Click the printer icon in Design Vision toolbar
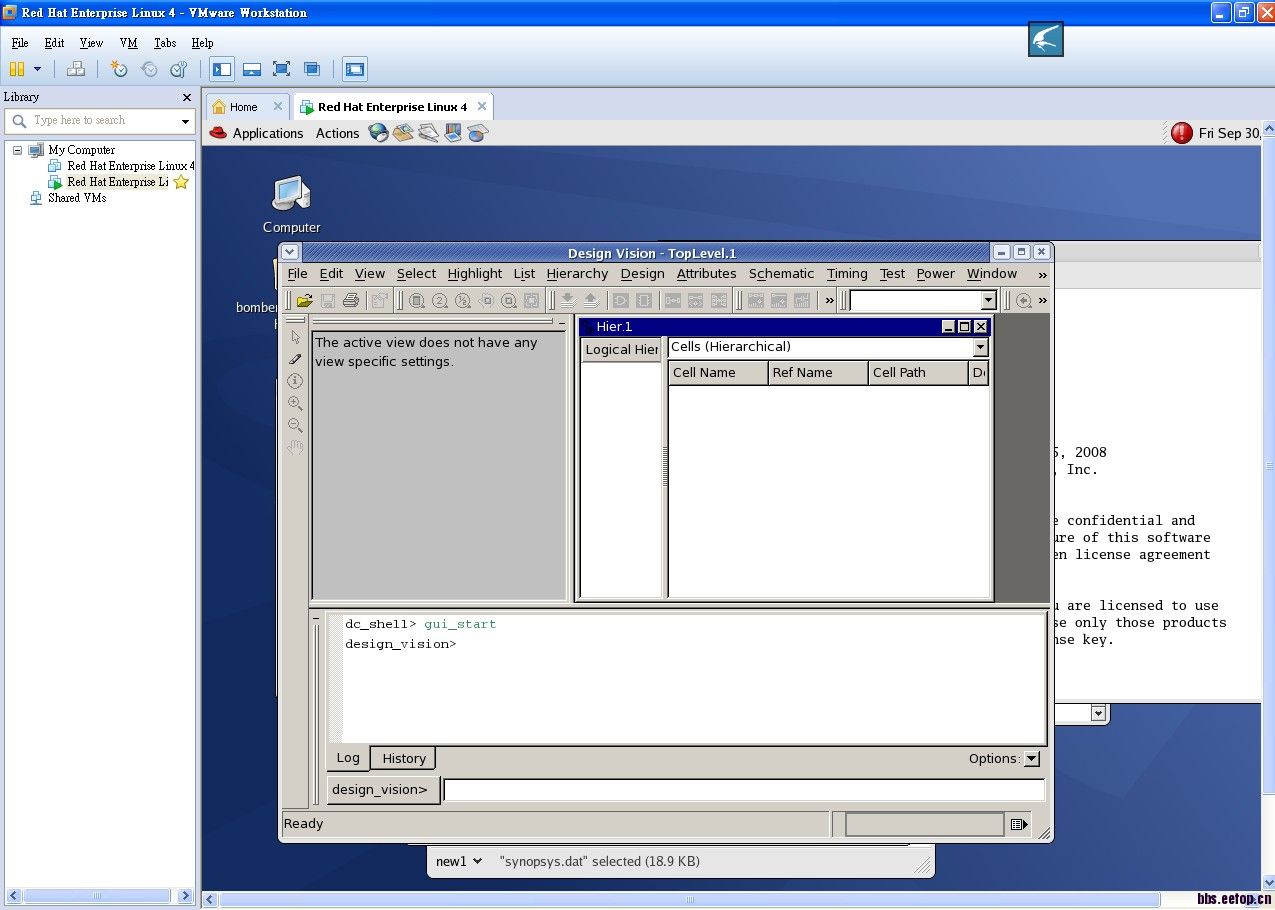1275x910 pixels. click(x=350, y=300)
